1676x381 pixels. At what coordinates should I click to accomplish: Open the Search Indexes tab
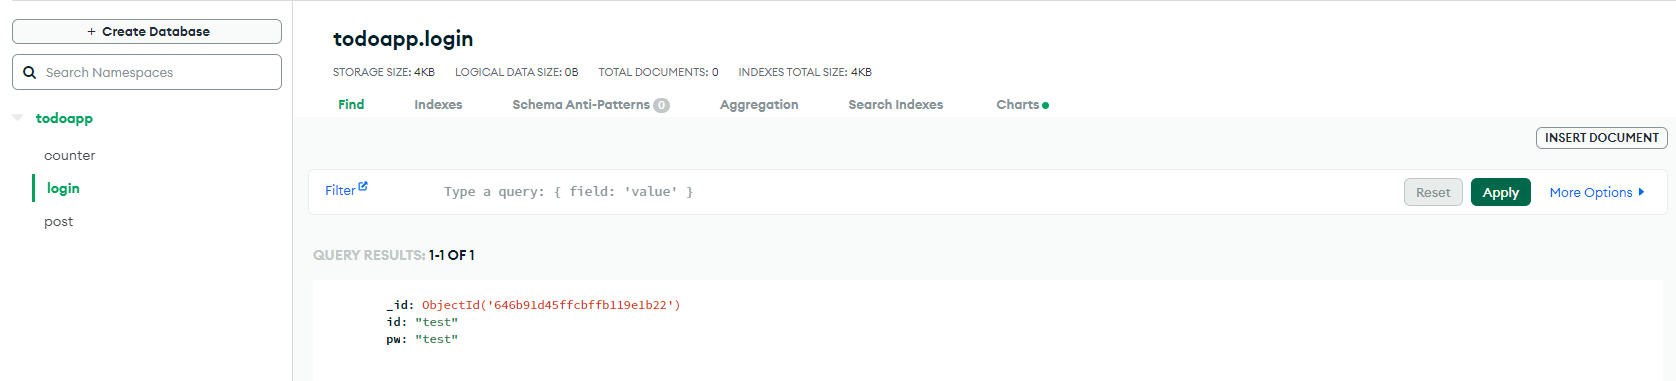(896, 104)
